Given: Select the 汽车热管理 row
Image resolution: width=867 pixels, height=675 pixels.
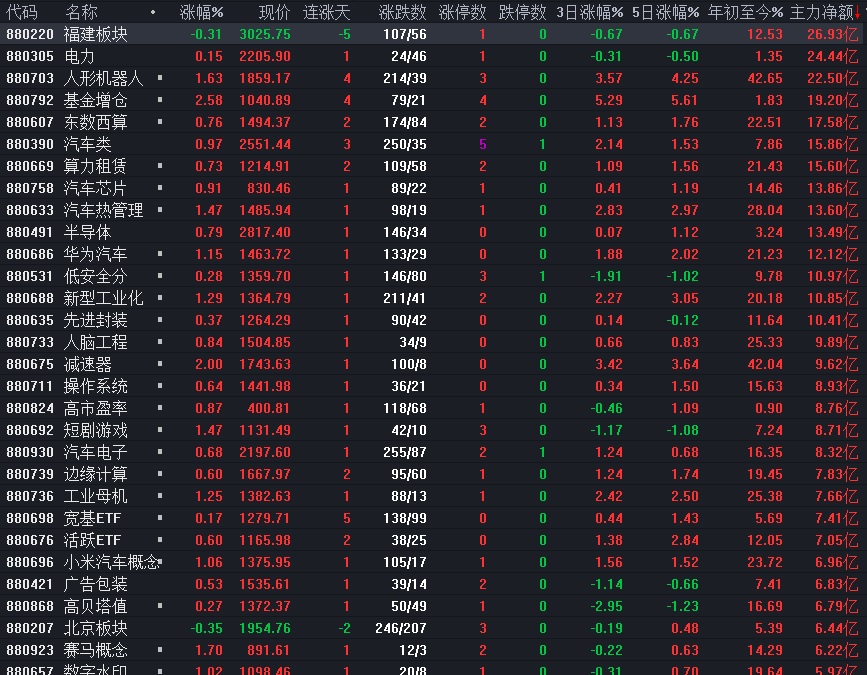Looking at the screenshot, I should pos(434,211).
